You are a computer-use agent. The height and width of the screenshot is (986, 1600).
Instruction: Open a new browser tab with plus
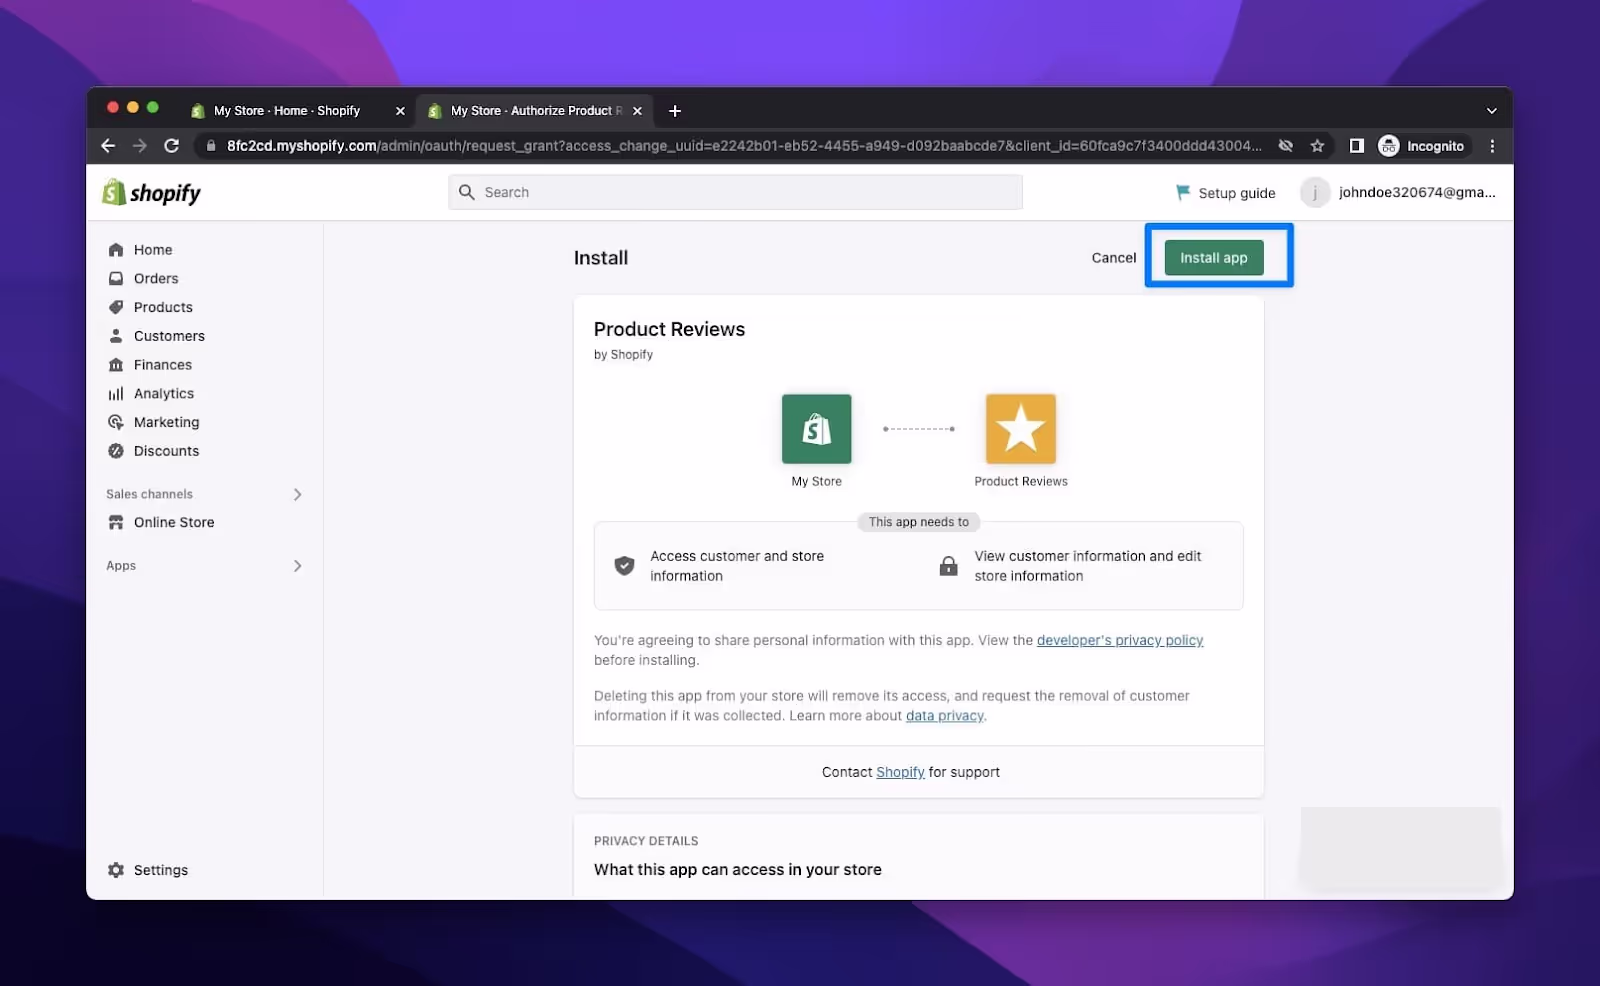coord(675,111)
